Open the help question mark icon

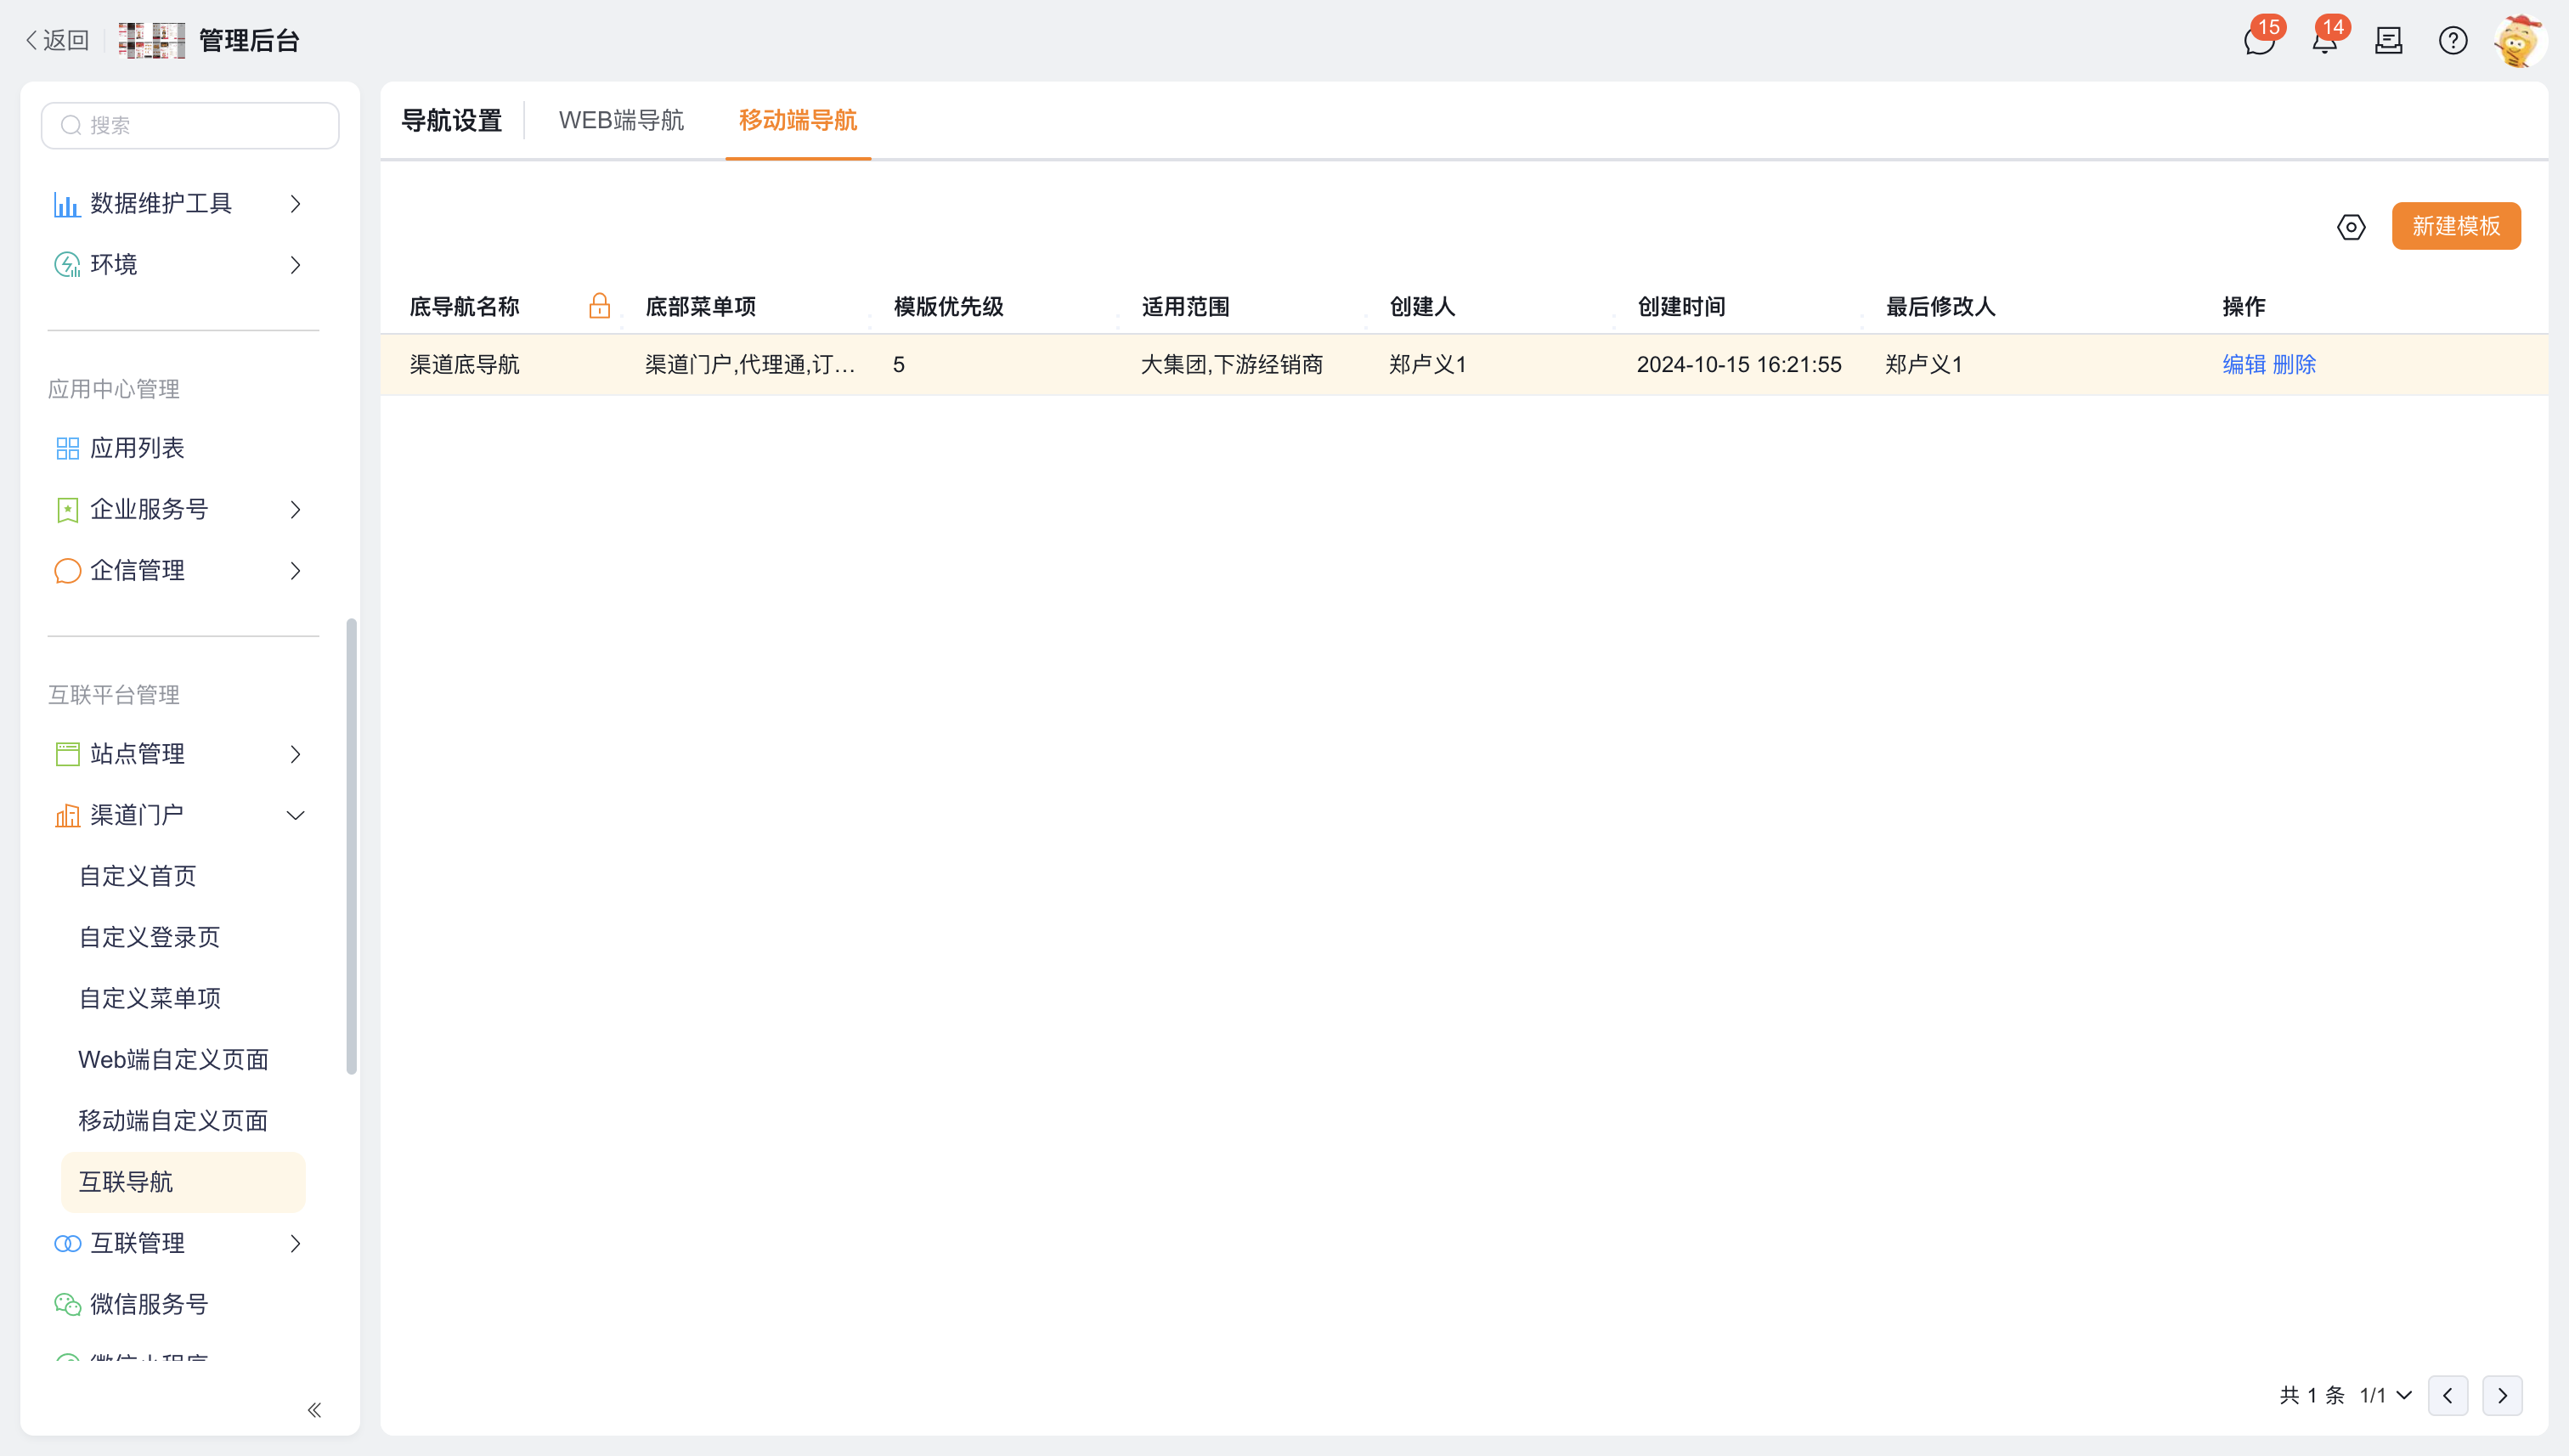point(2452,41)
